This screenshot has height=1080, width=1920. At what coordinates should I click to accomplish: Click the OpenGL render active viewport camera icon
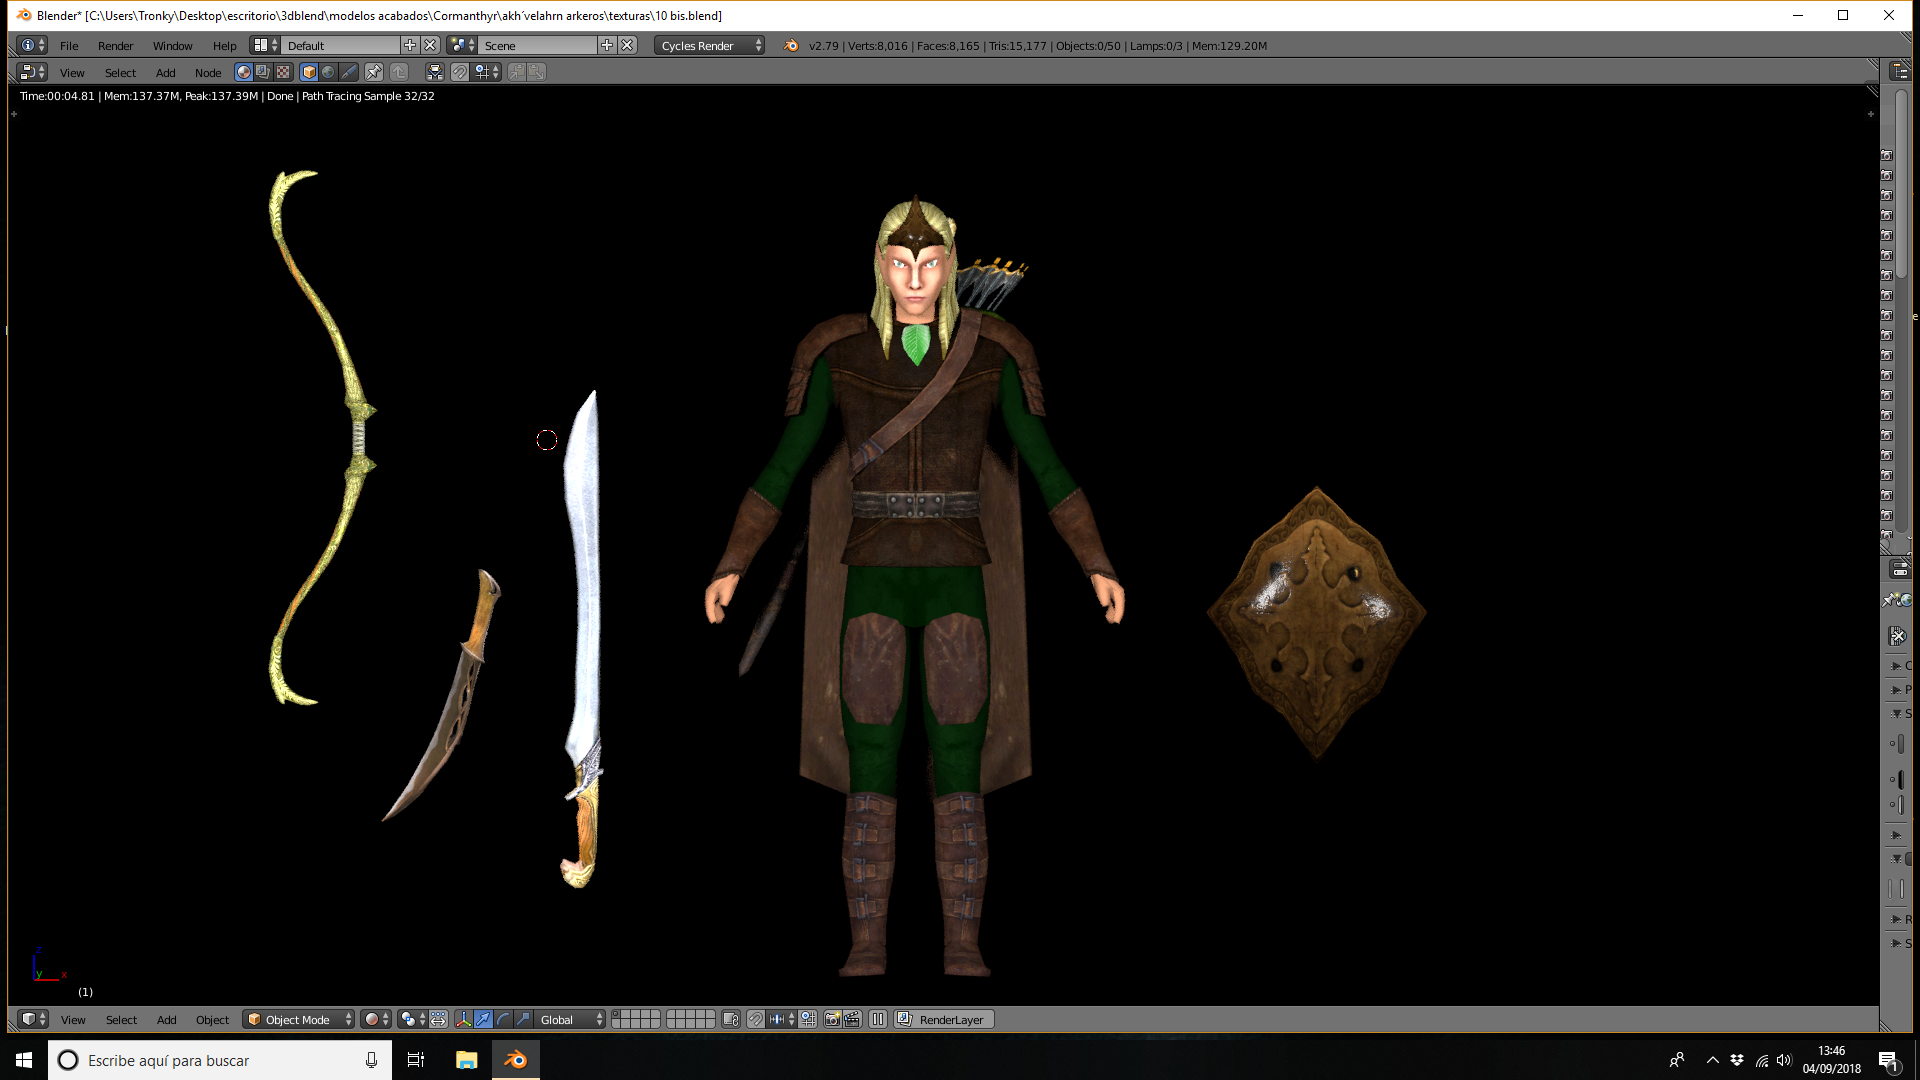pyautogui.click(x=832, y=1019)
